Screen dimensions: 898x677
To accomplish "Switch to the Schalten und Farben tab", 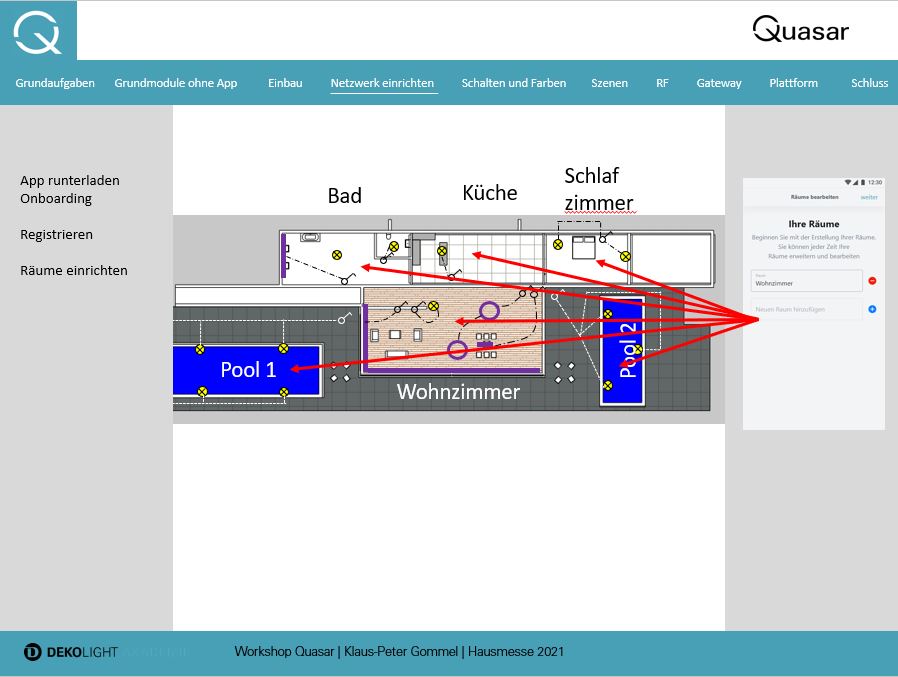I will pyautogui.click(x=514, y=83).
